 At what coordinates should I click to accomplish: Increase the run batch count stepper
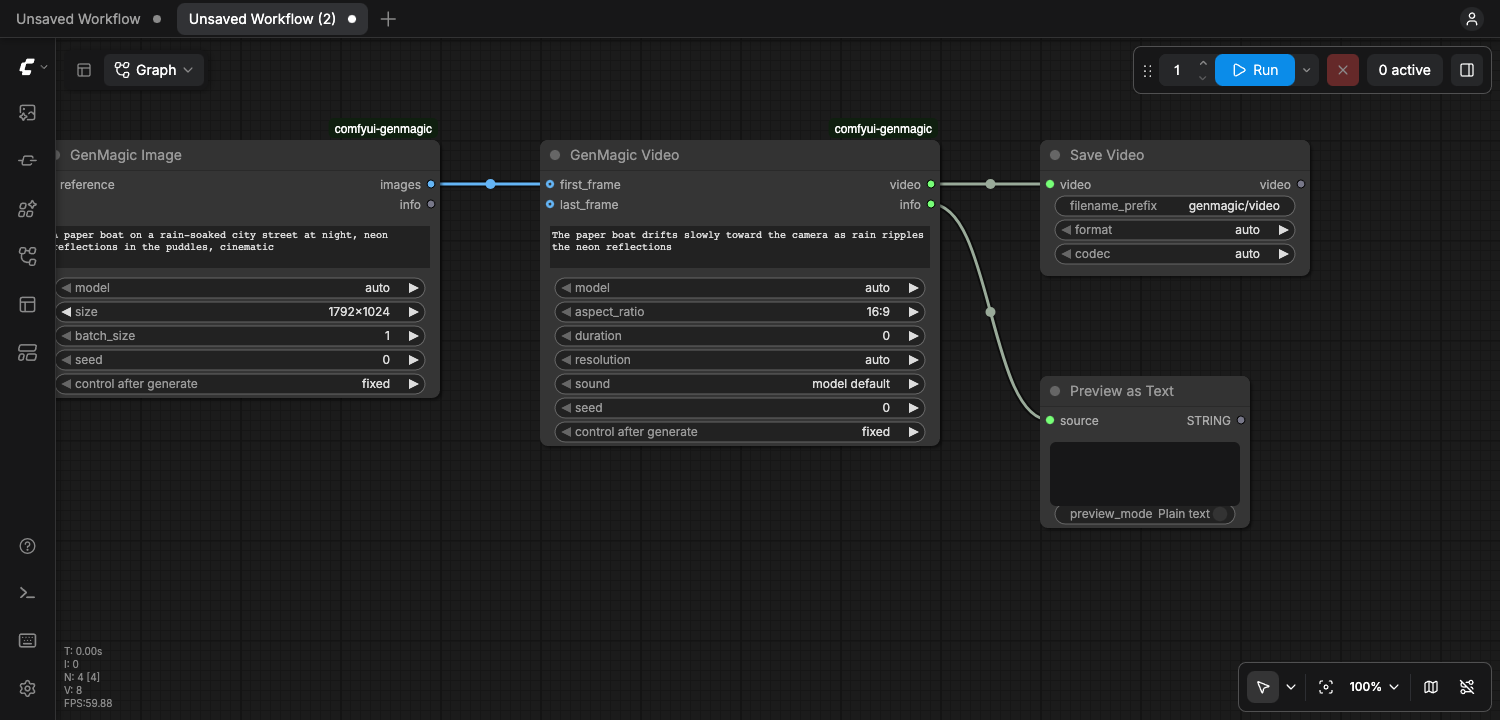tap(1203, 63)
